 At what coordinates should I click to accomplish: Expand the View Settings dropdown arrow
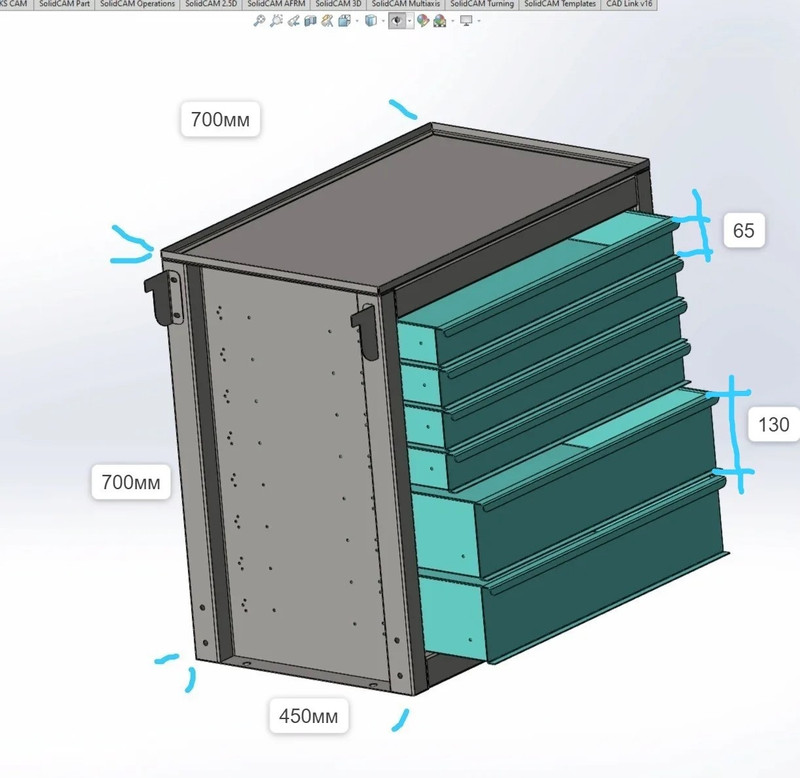[x=478, y=20]
